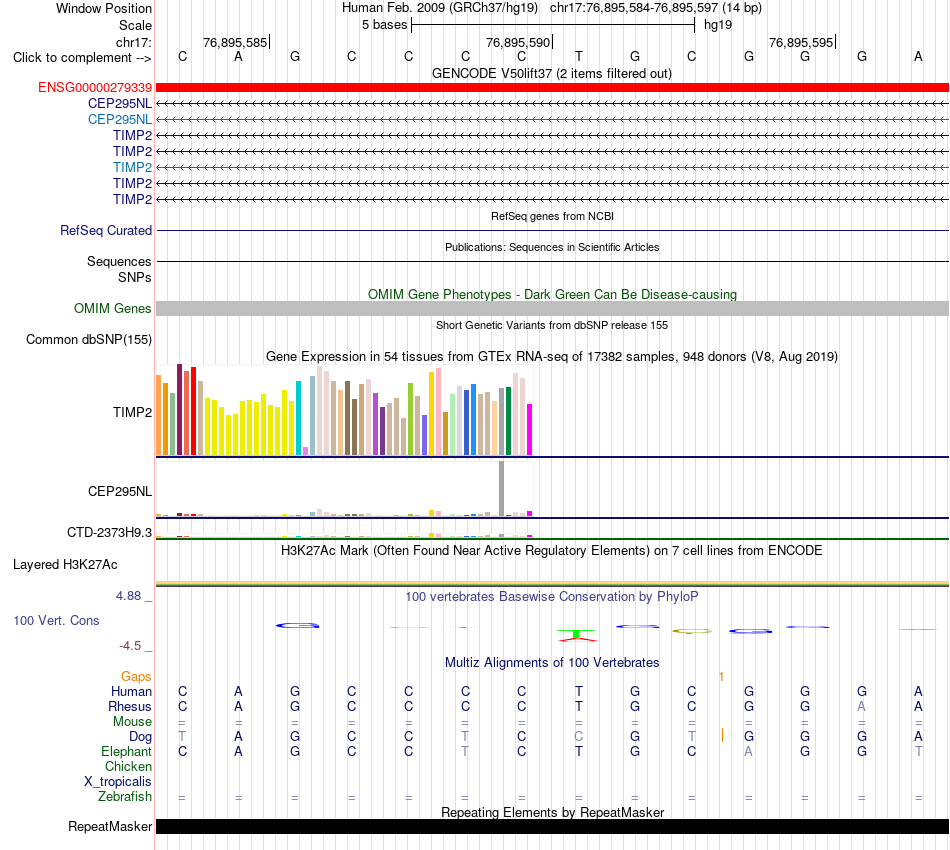Click the OMIM Genes track label
The height and width of the screenshot is (850, 950).
pos(113,308)
